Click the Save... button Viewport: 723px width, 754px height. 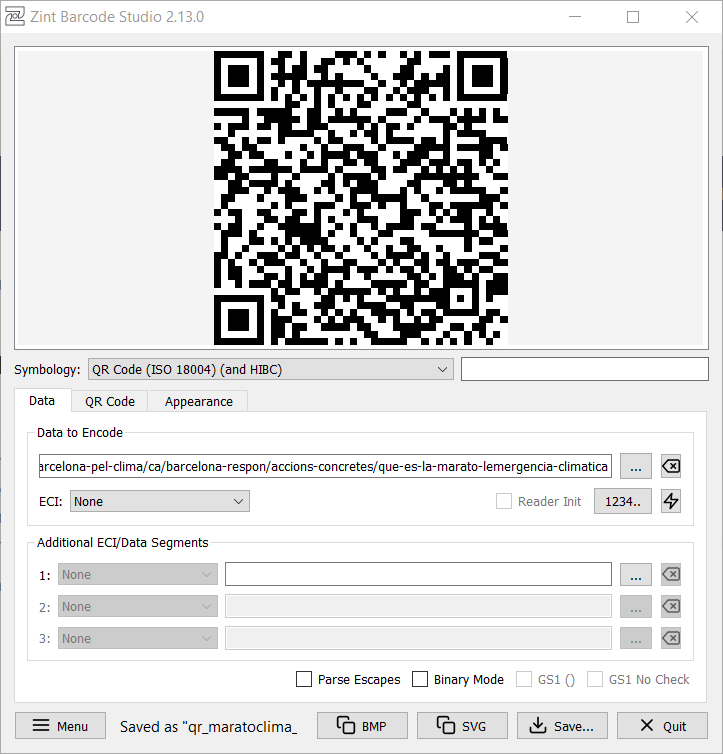[561, 726]
